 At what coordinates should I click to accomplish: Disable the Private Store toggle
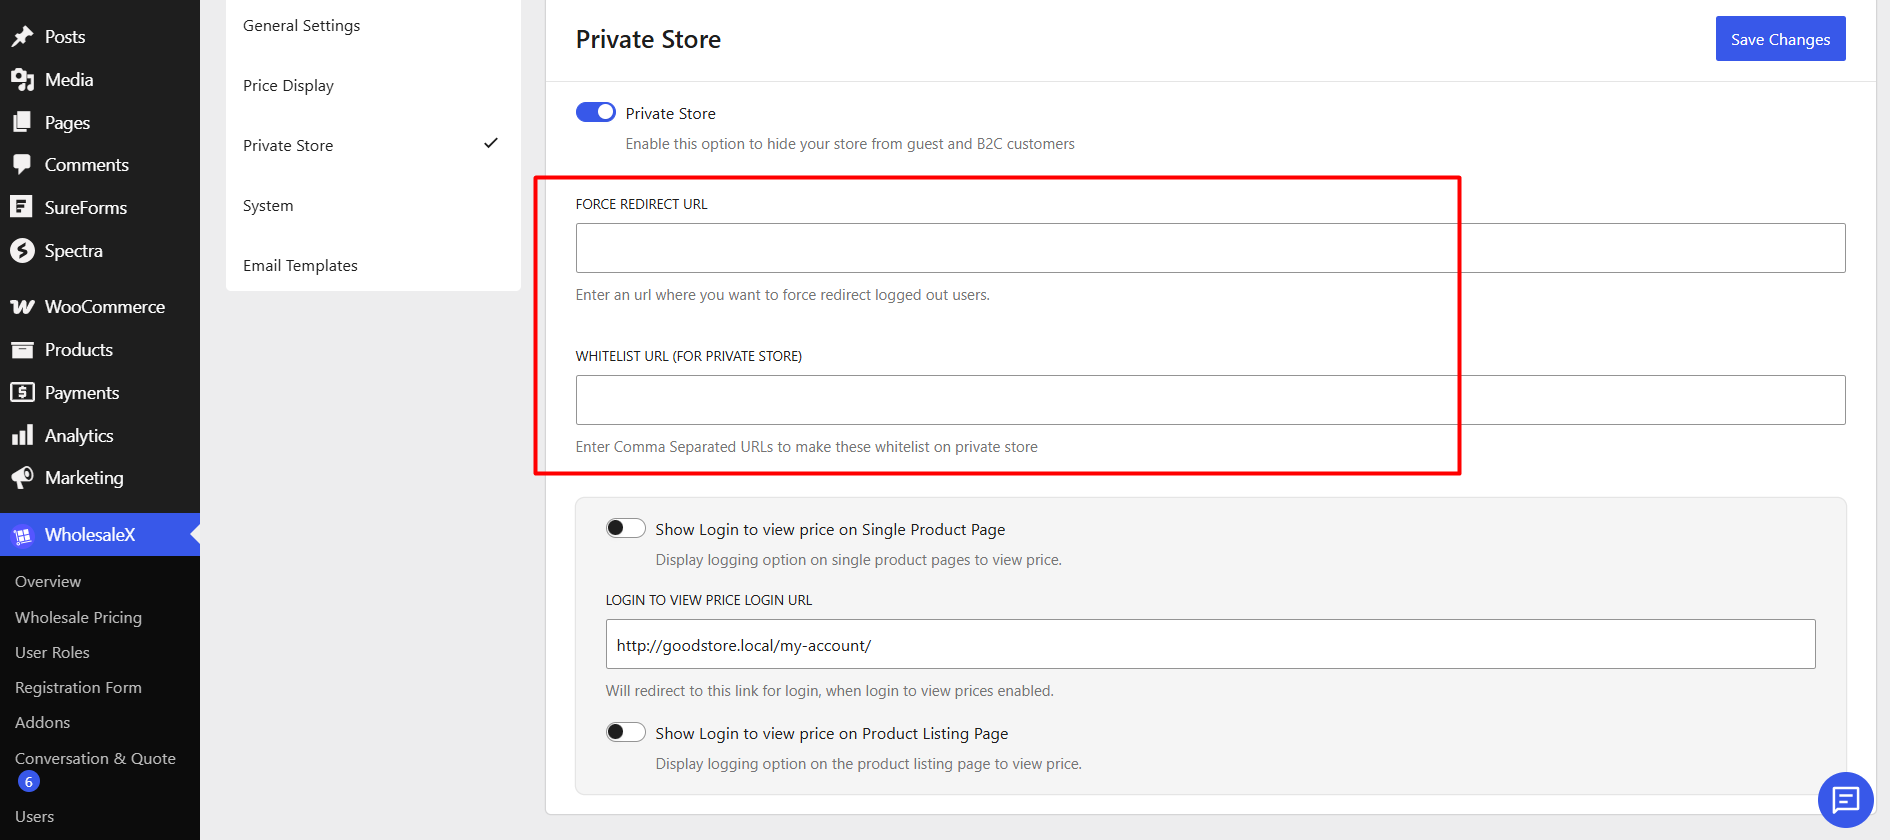pos(596,112)
